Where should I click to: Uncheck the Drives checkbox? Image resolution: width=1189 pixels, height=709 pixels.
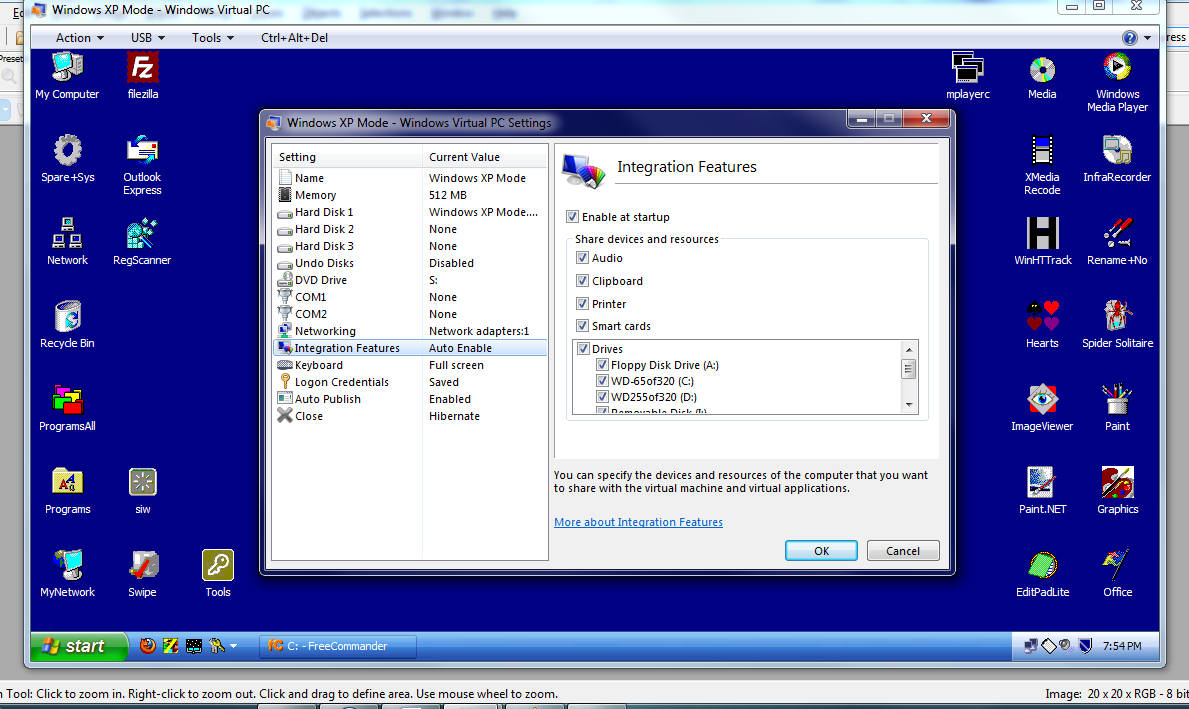tap(583, 349)
